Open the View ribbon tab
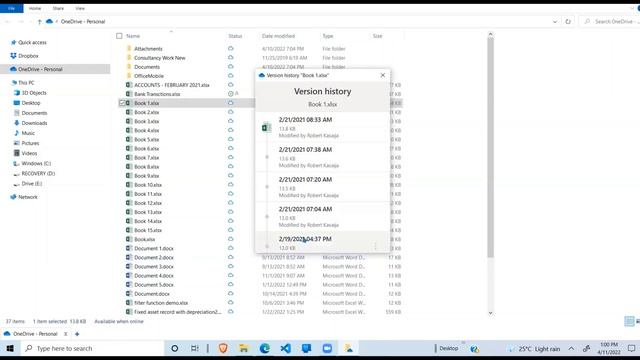The height and width of the screenshot is (360, 640). click(x=80, y=8)
